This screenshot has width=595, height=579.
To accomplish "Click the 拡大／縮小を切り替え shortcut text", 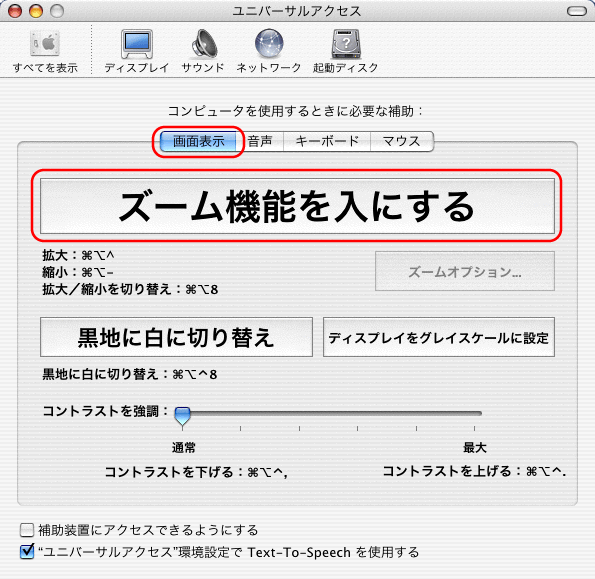I will point(130,290).
